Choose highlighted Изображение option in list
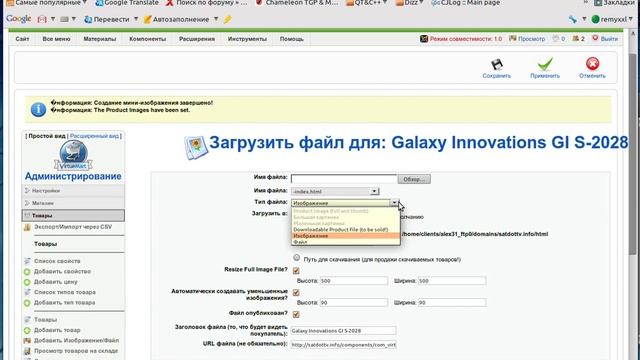The width and height of the screenshot is (640, 360). coord(346,236)
